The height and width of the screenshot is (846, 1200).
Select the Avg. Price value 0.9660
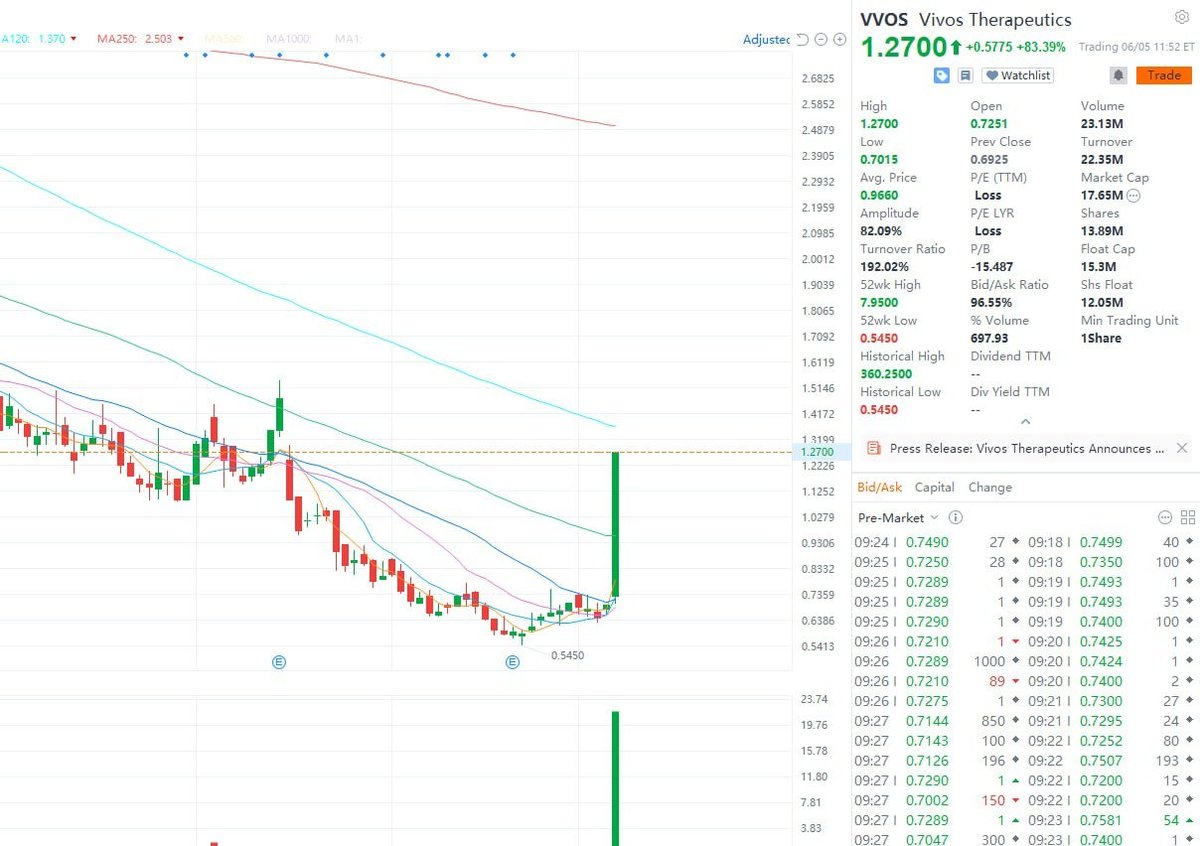pos(879,195)
